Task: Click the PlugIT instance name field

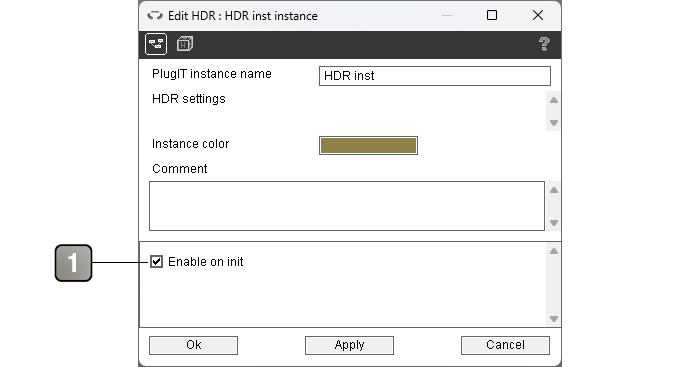Action: (435, 76)
